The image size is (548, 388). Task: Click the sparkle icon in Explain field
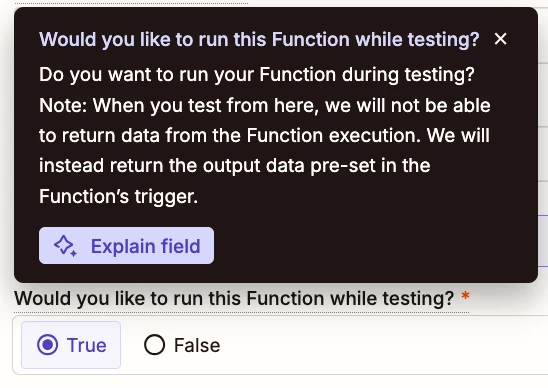pos(65,246)
